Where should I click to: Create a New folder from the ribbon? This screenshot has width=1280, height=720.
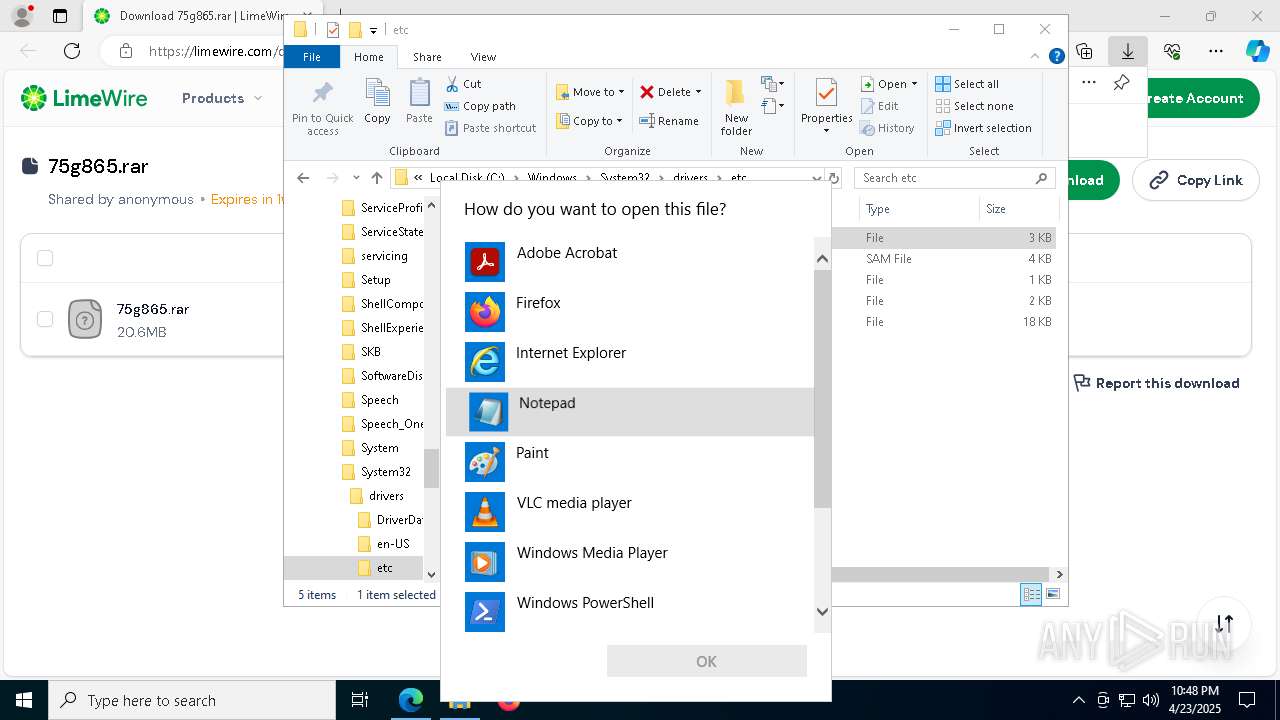coord(736,108)
